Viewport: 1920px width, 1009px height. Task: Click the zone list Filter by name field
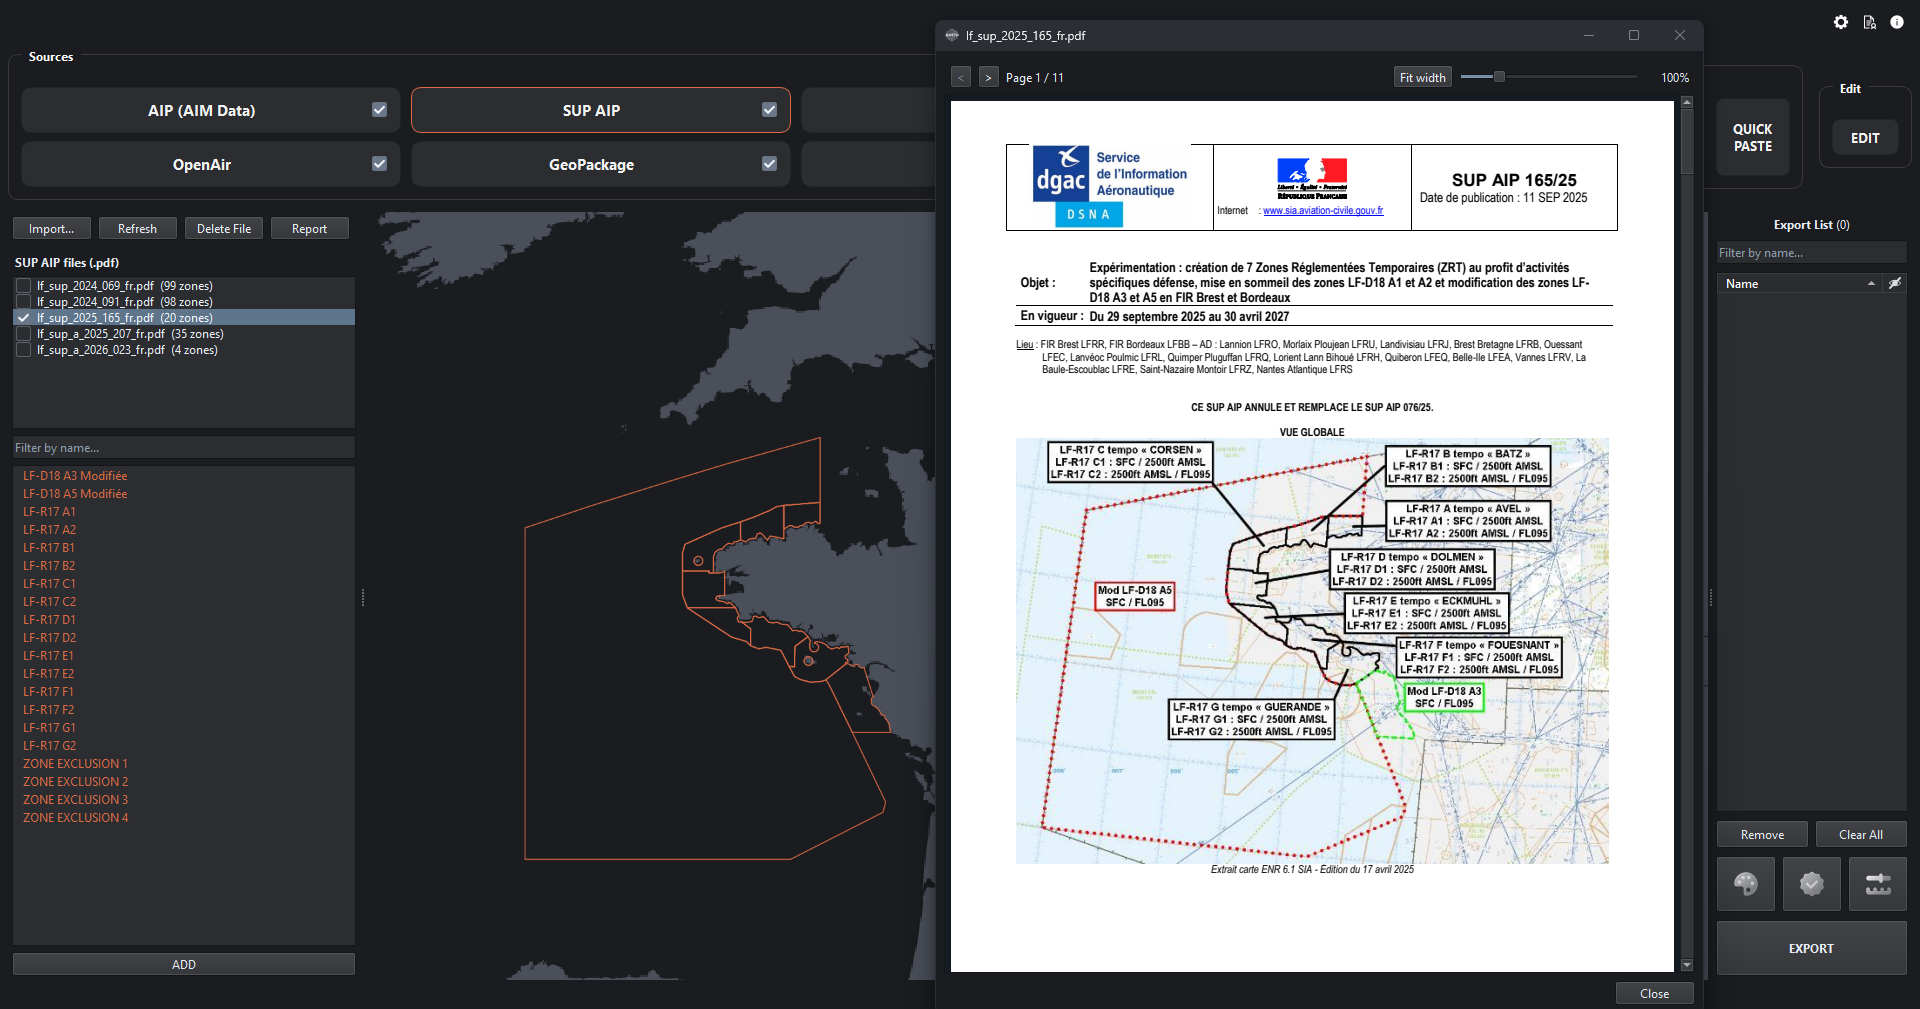pyautogui.click(x=184, y=448)
